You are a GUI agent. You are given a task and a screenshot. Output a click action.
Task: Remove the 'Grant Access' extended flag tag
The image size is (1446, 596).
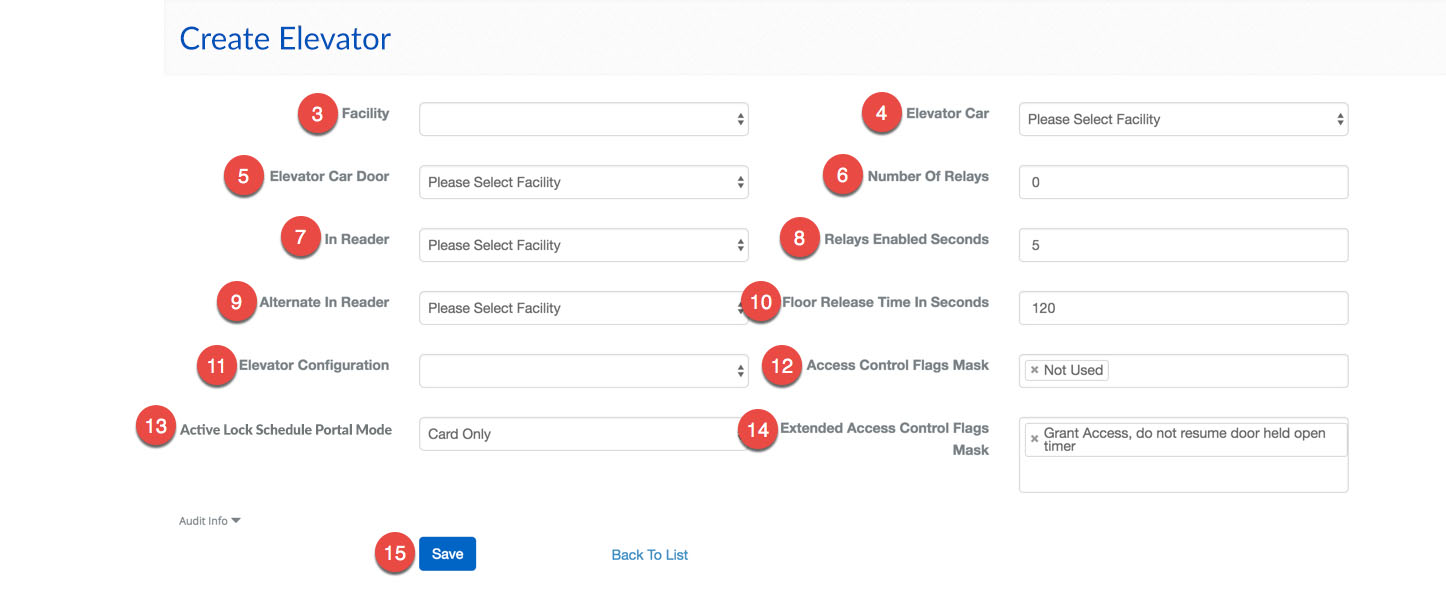pyautogui.click(x=1034, y=439)
